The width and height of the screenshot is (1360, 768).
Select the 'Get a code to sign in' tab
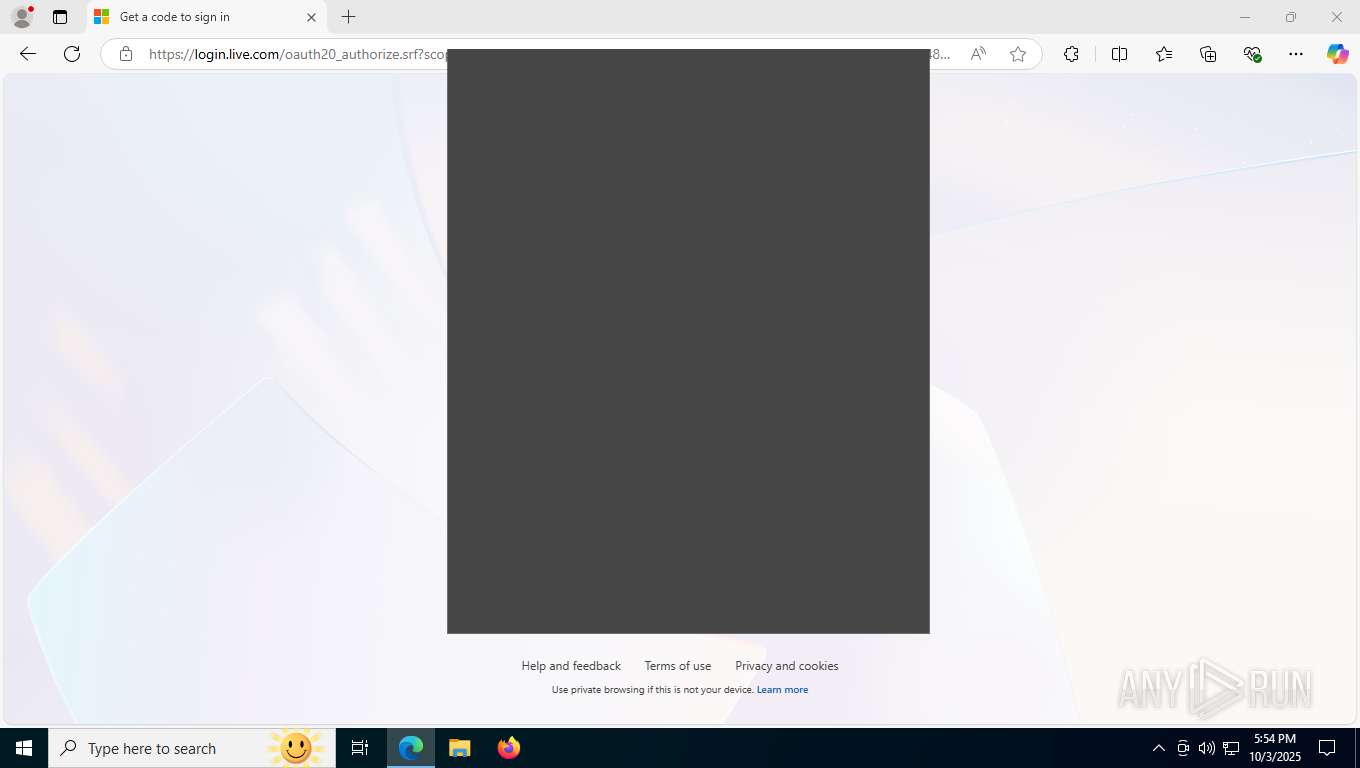[205, 17]
